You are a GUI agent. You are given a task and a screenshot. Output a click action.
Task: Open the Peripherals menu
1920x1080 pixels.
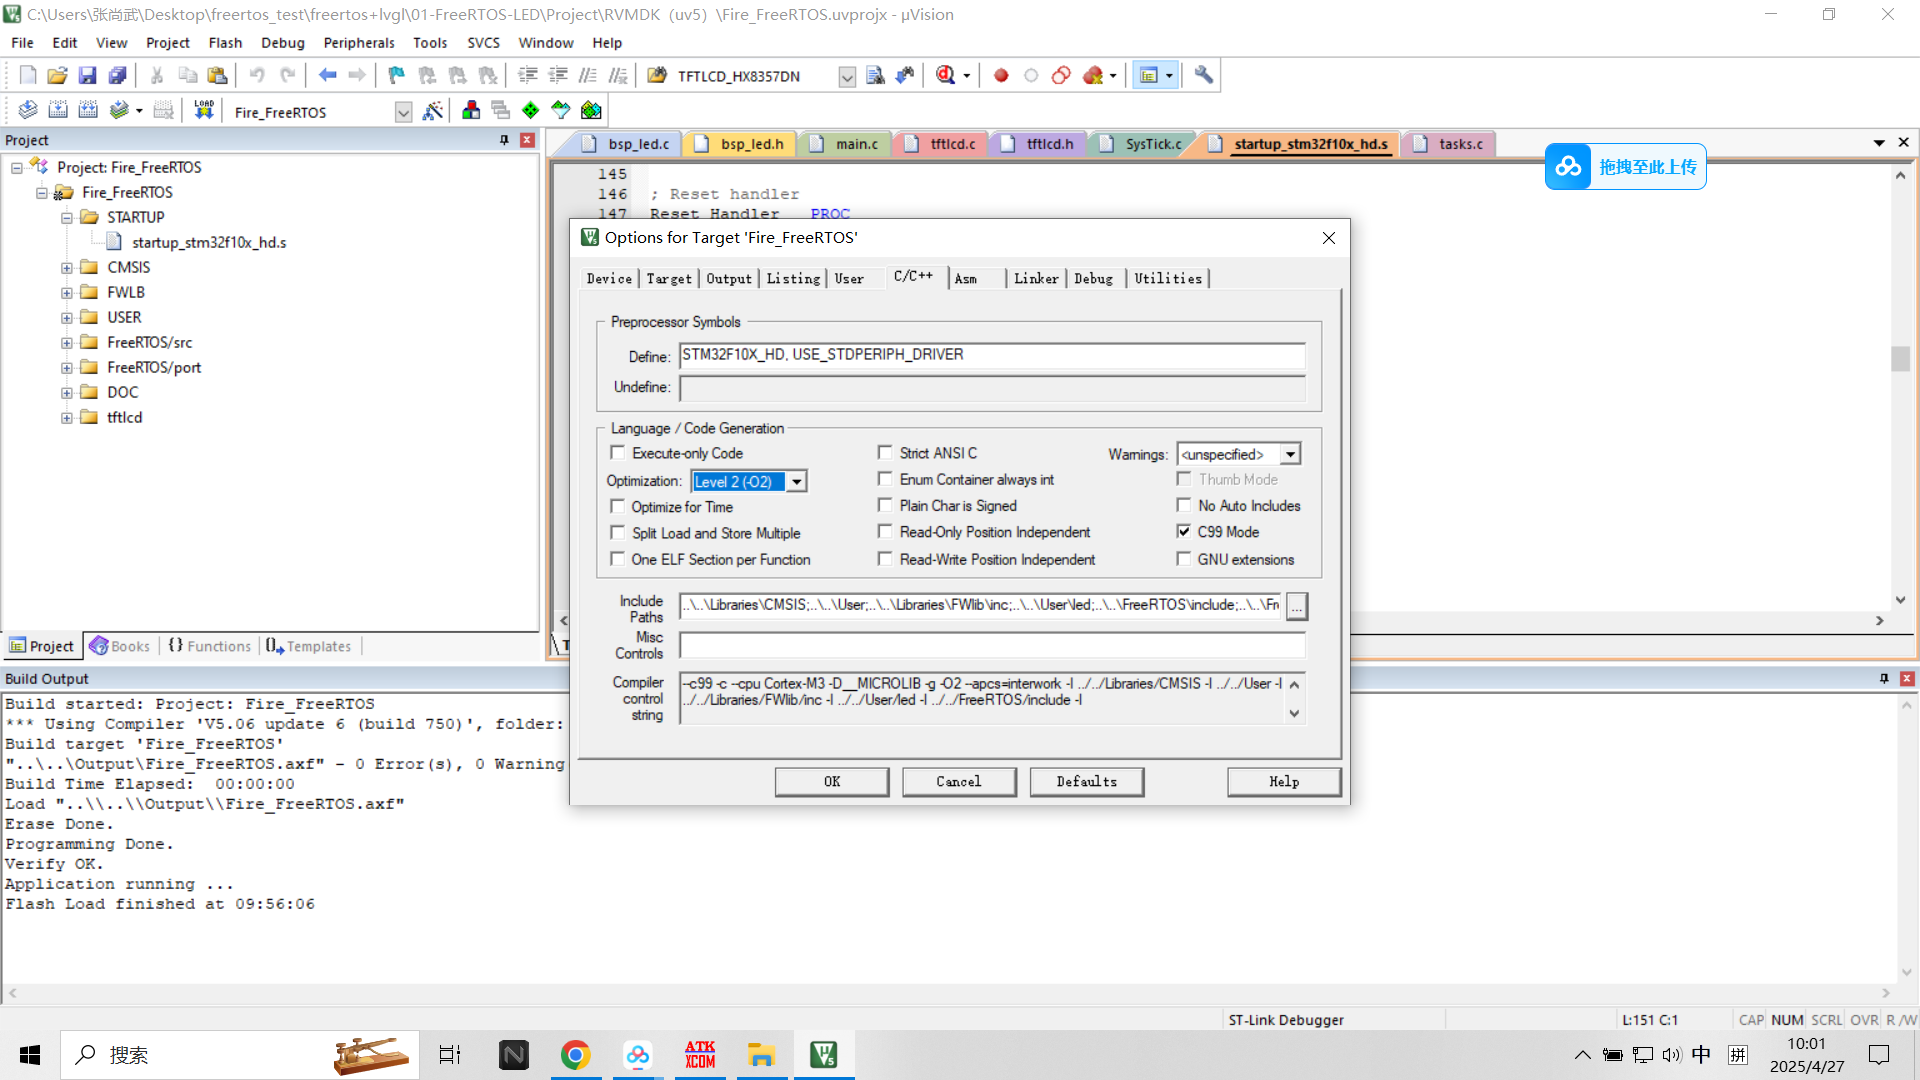[359, 43]
